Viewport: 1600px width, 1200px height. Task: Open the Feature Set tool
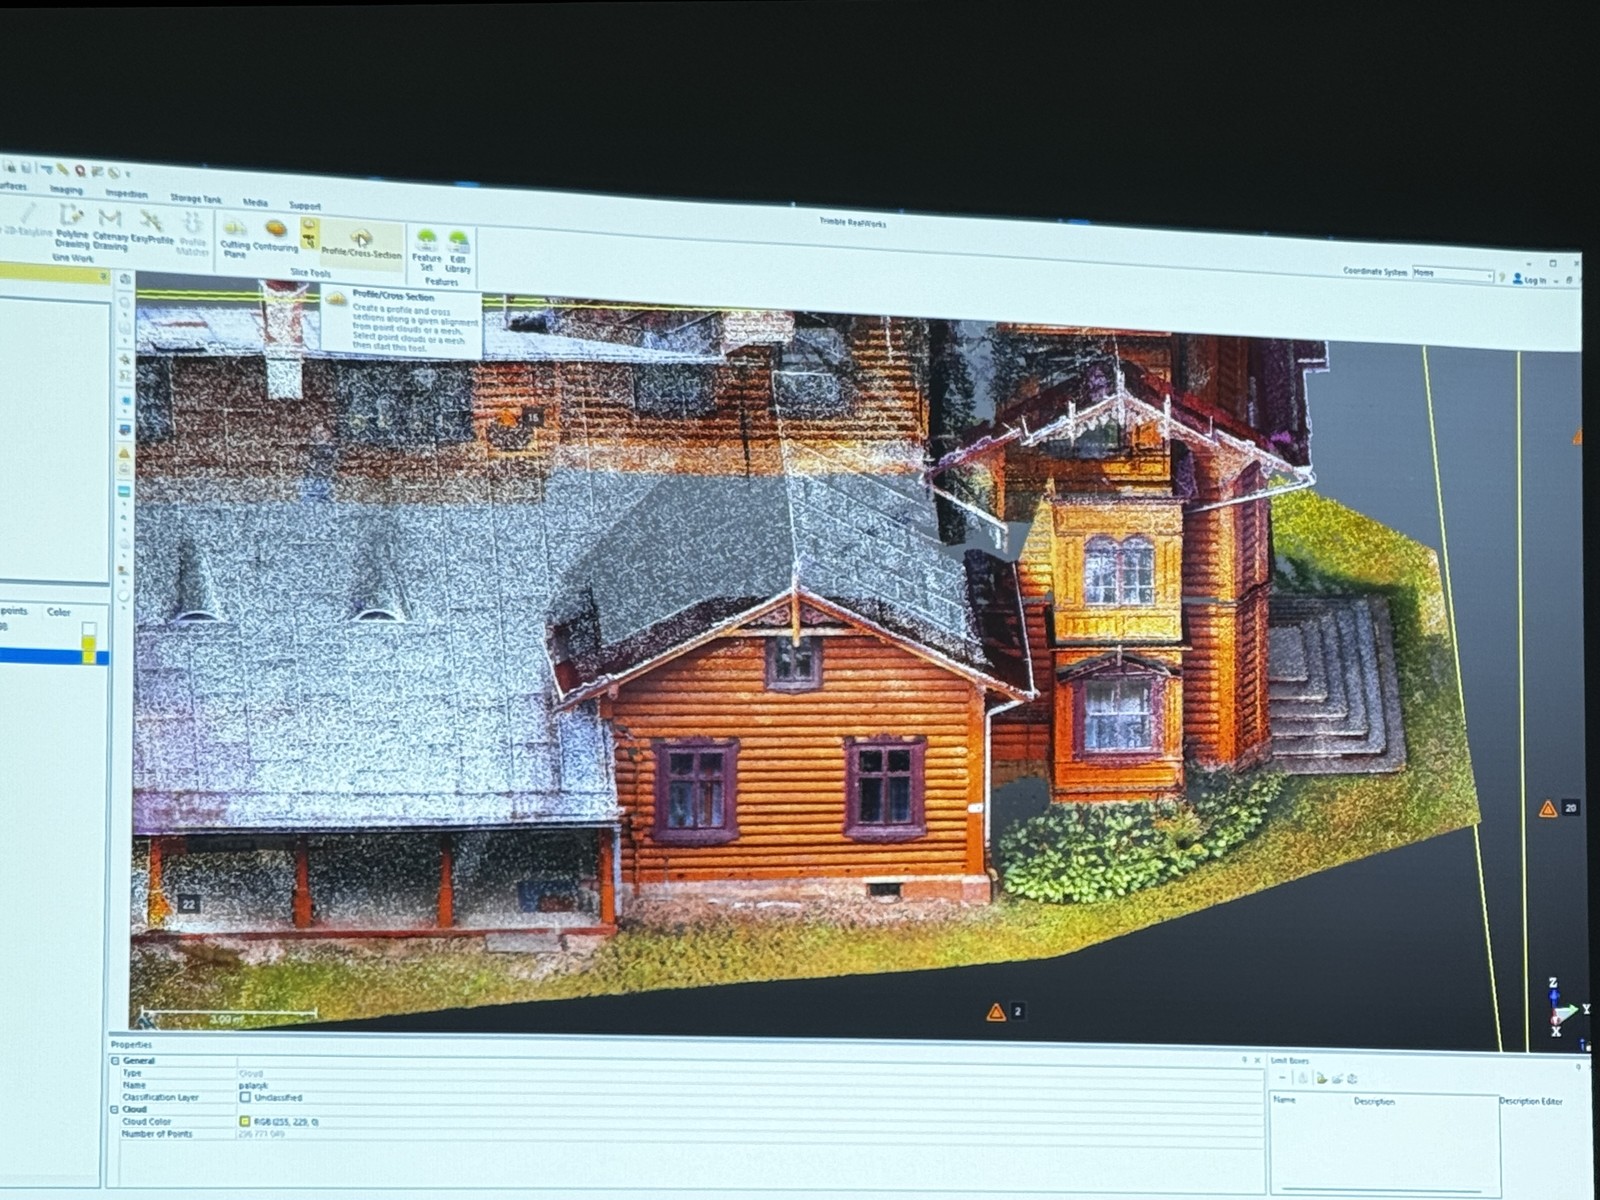click(x=427, y=248)
